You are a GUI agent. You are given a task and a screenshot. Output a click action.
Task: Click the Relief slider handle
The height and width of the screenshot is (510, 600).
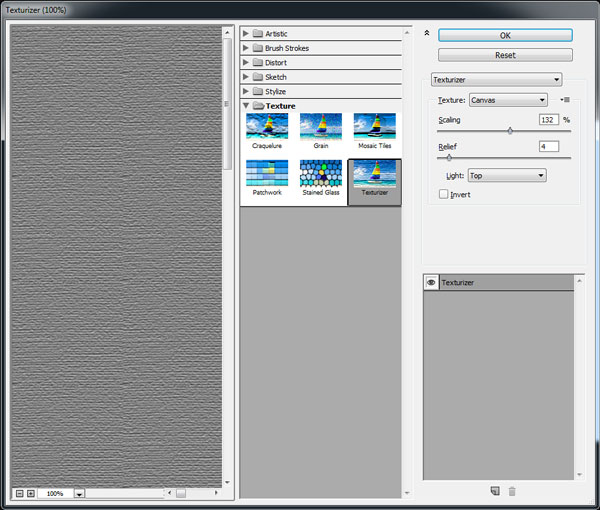(449, 158)
